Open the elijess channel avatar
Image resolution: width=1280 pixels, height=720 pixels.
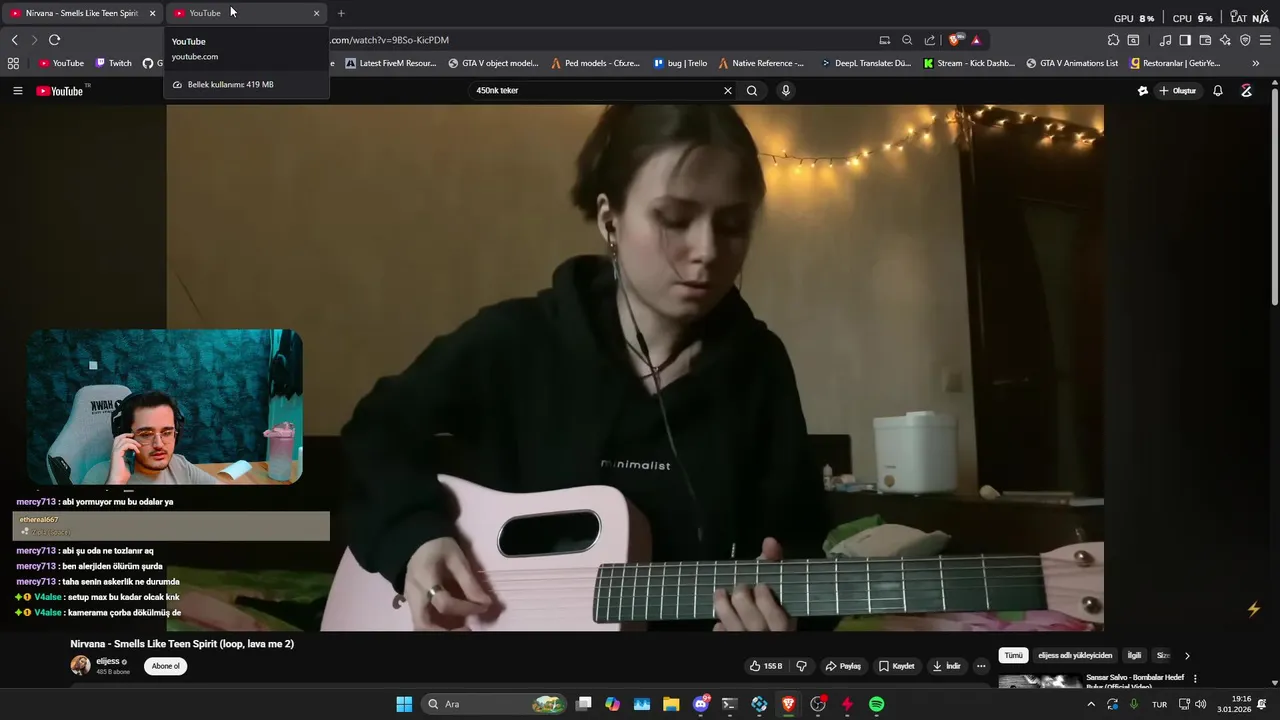point(80,666)
